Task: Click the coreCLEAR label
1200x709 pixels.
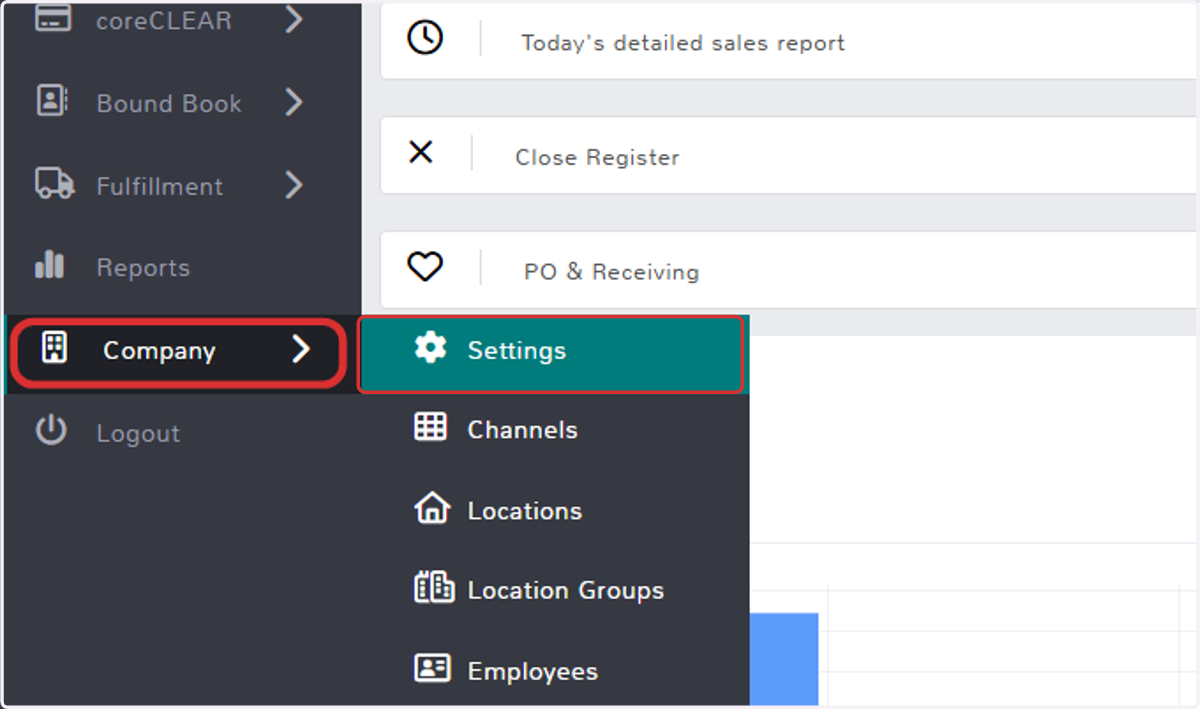Action: (x=164, y=20)
